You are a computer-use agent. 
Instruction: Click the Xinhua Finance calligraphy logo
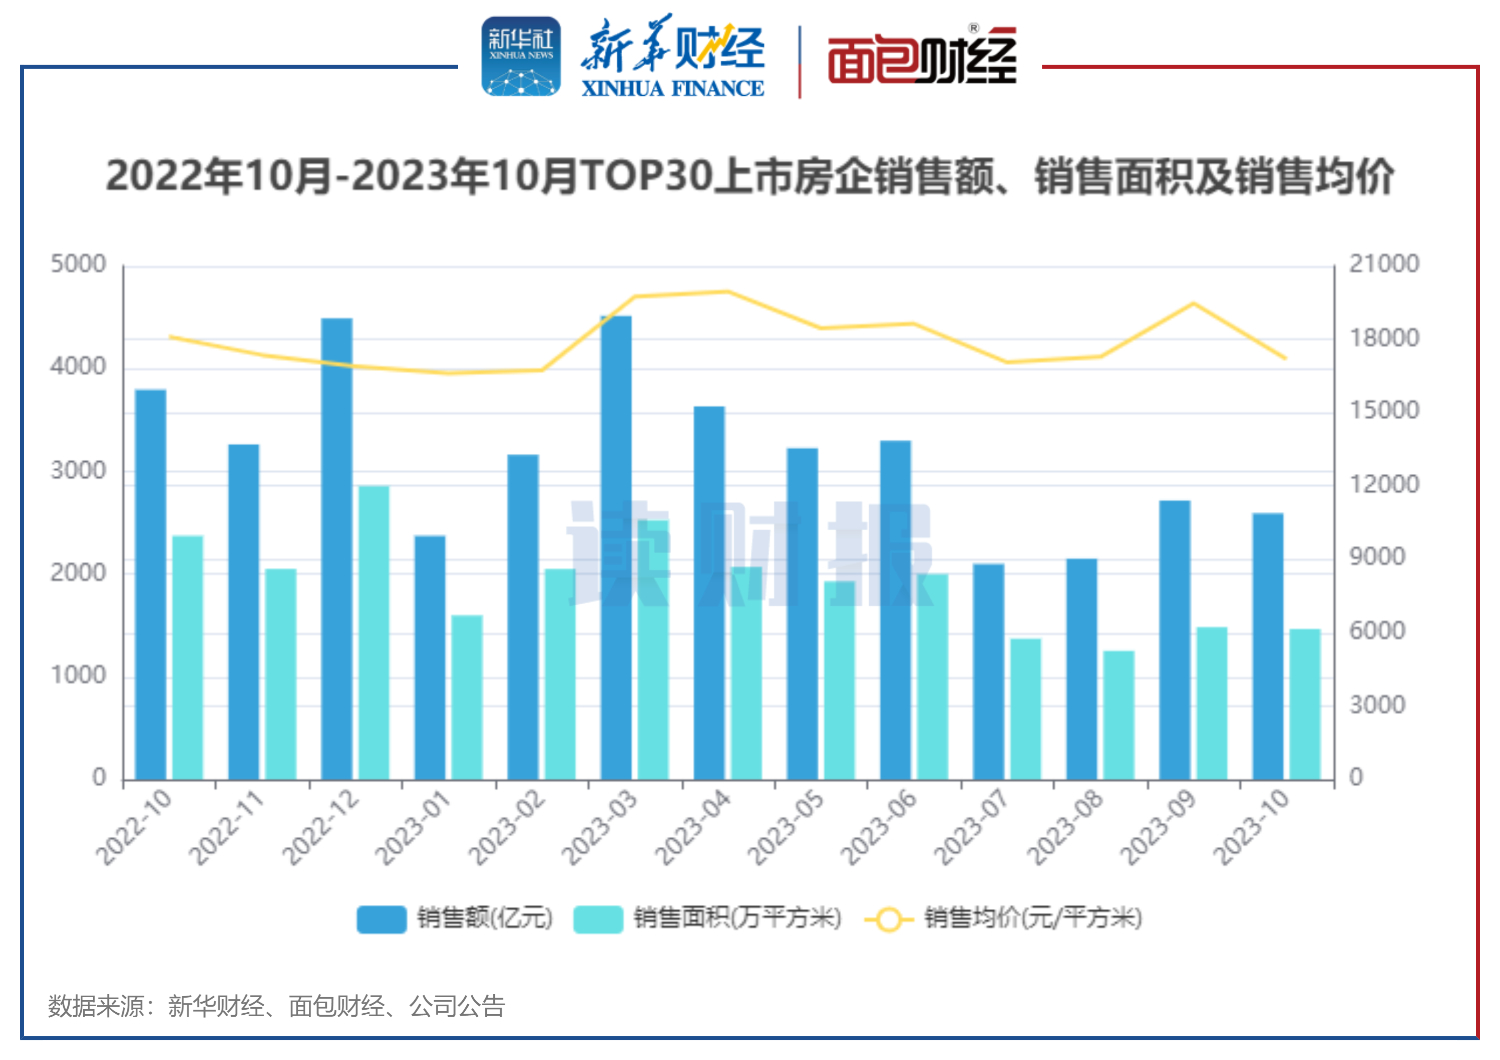[673, 57]
